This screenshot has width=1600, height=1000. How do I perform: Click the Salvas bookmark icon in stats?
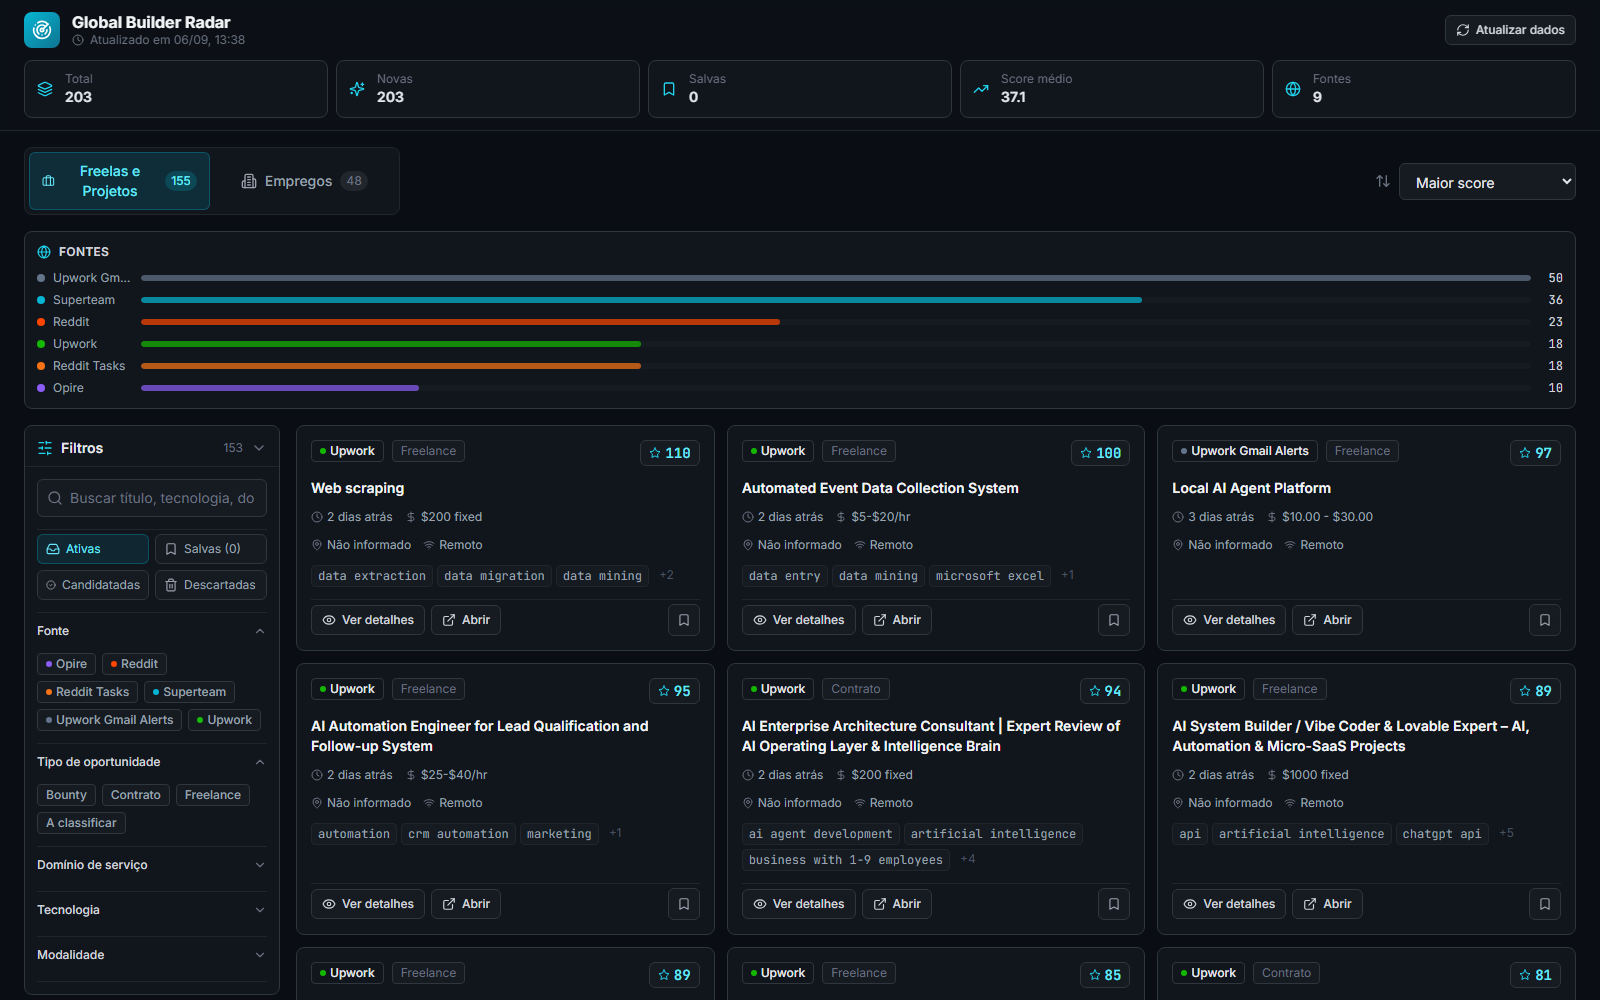pos(669,89)
